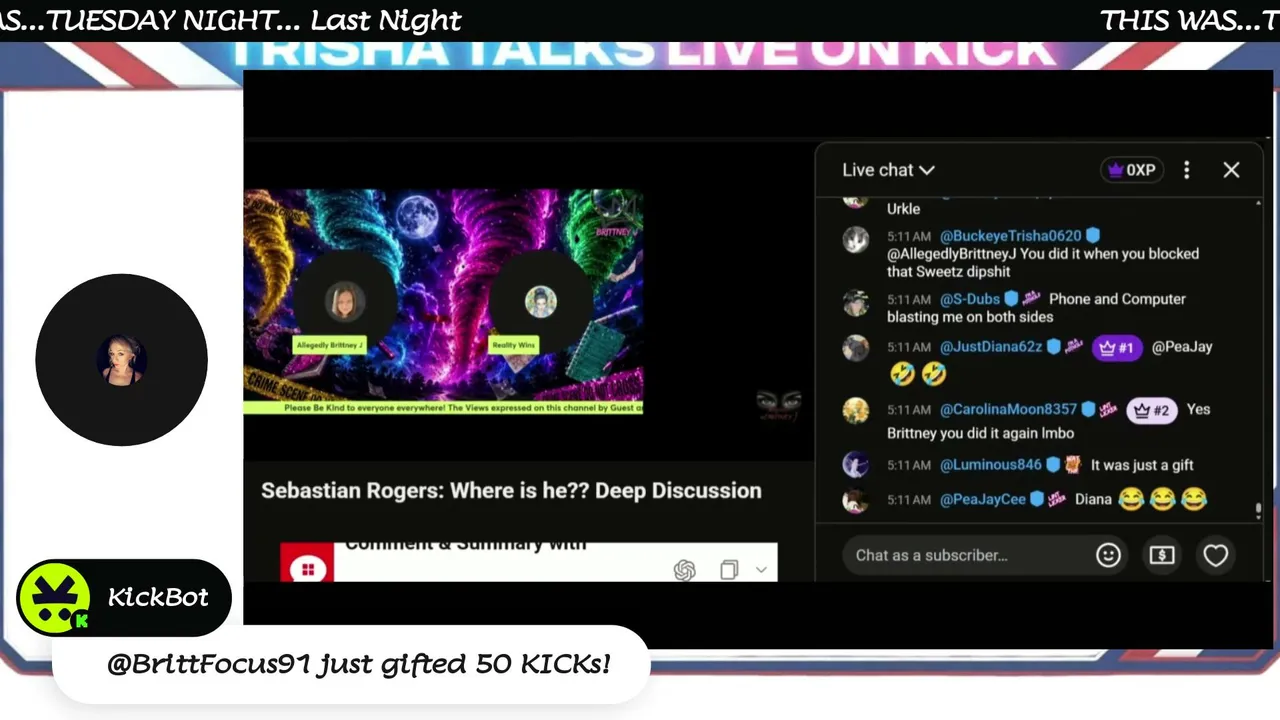
Task: Click the @S-Dubs username in chat
Action: click(x=970, y=299)
